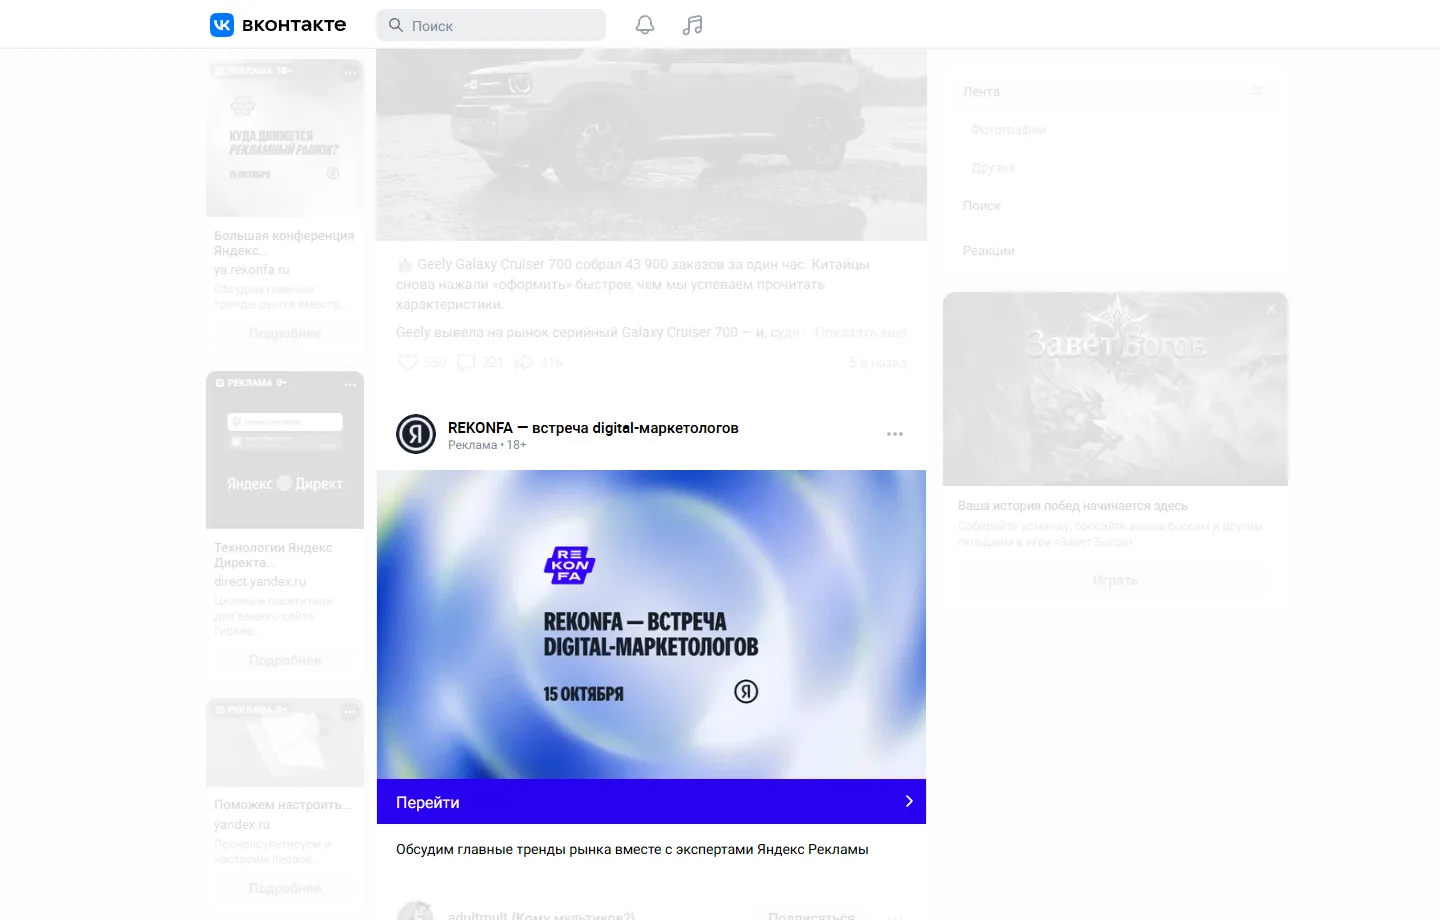Screen dimensions: 1440x920
Task: Open the REKONFA blue banner image
Action: point(651,625)
